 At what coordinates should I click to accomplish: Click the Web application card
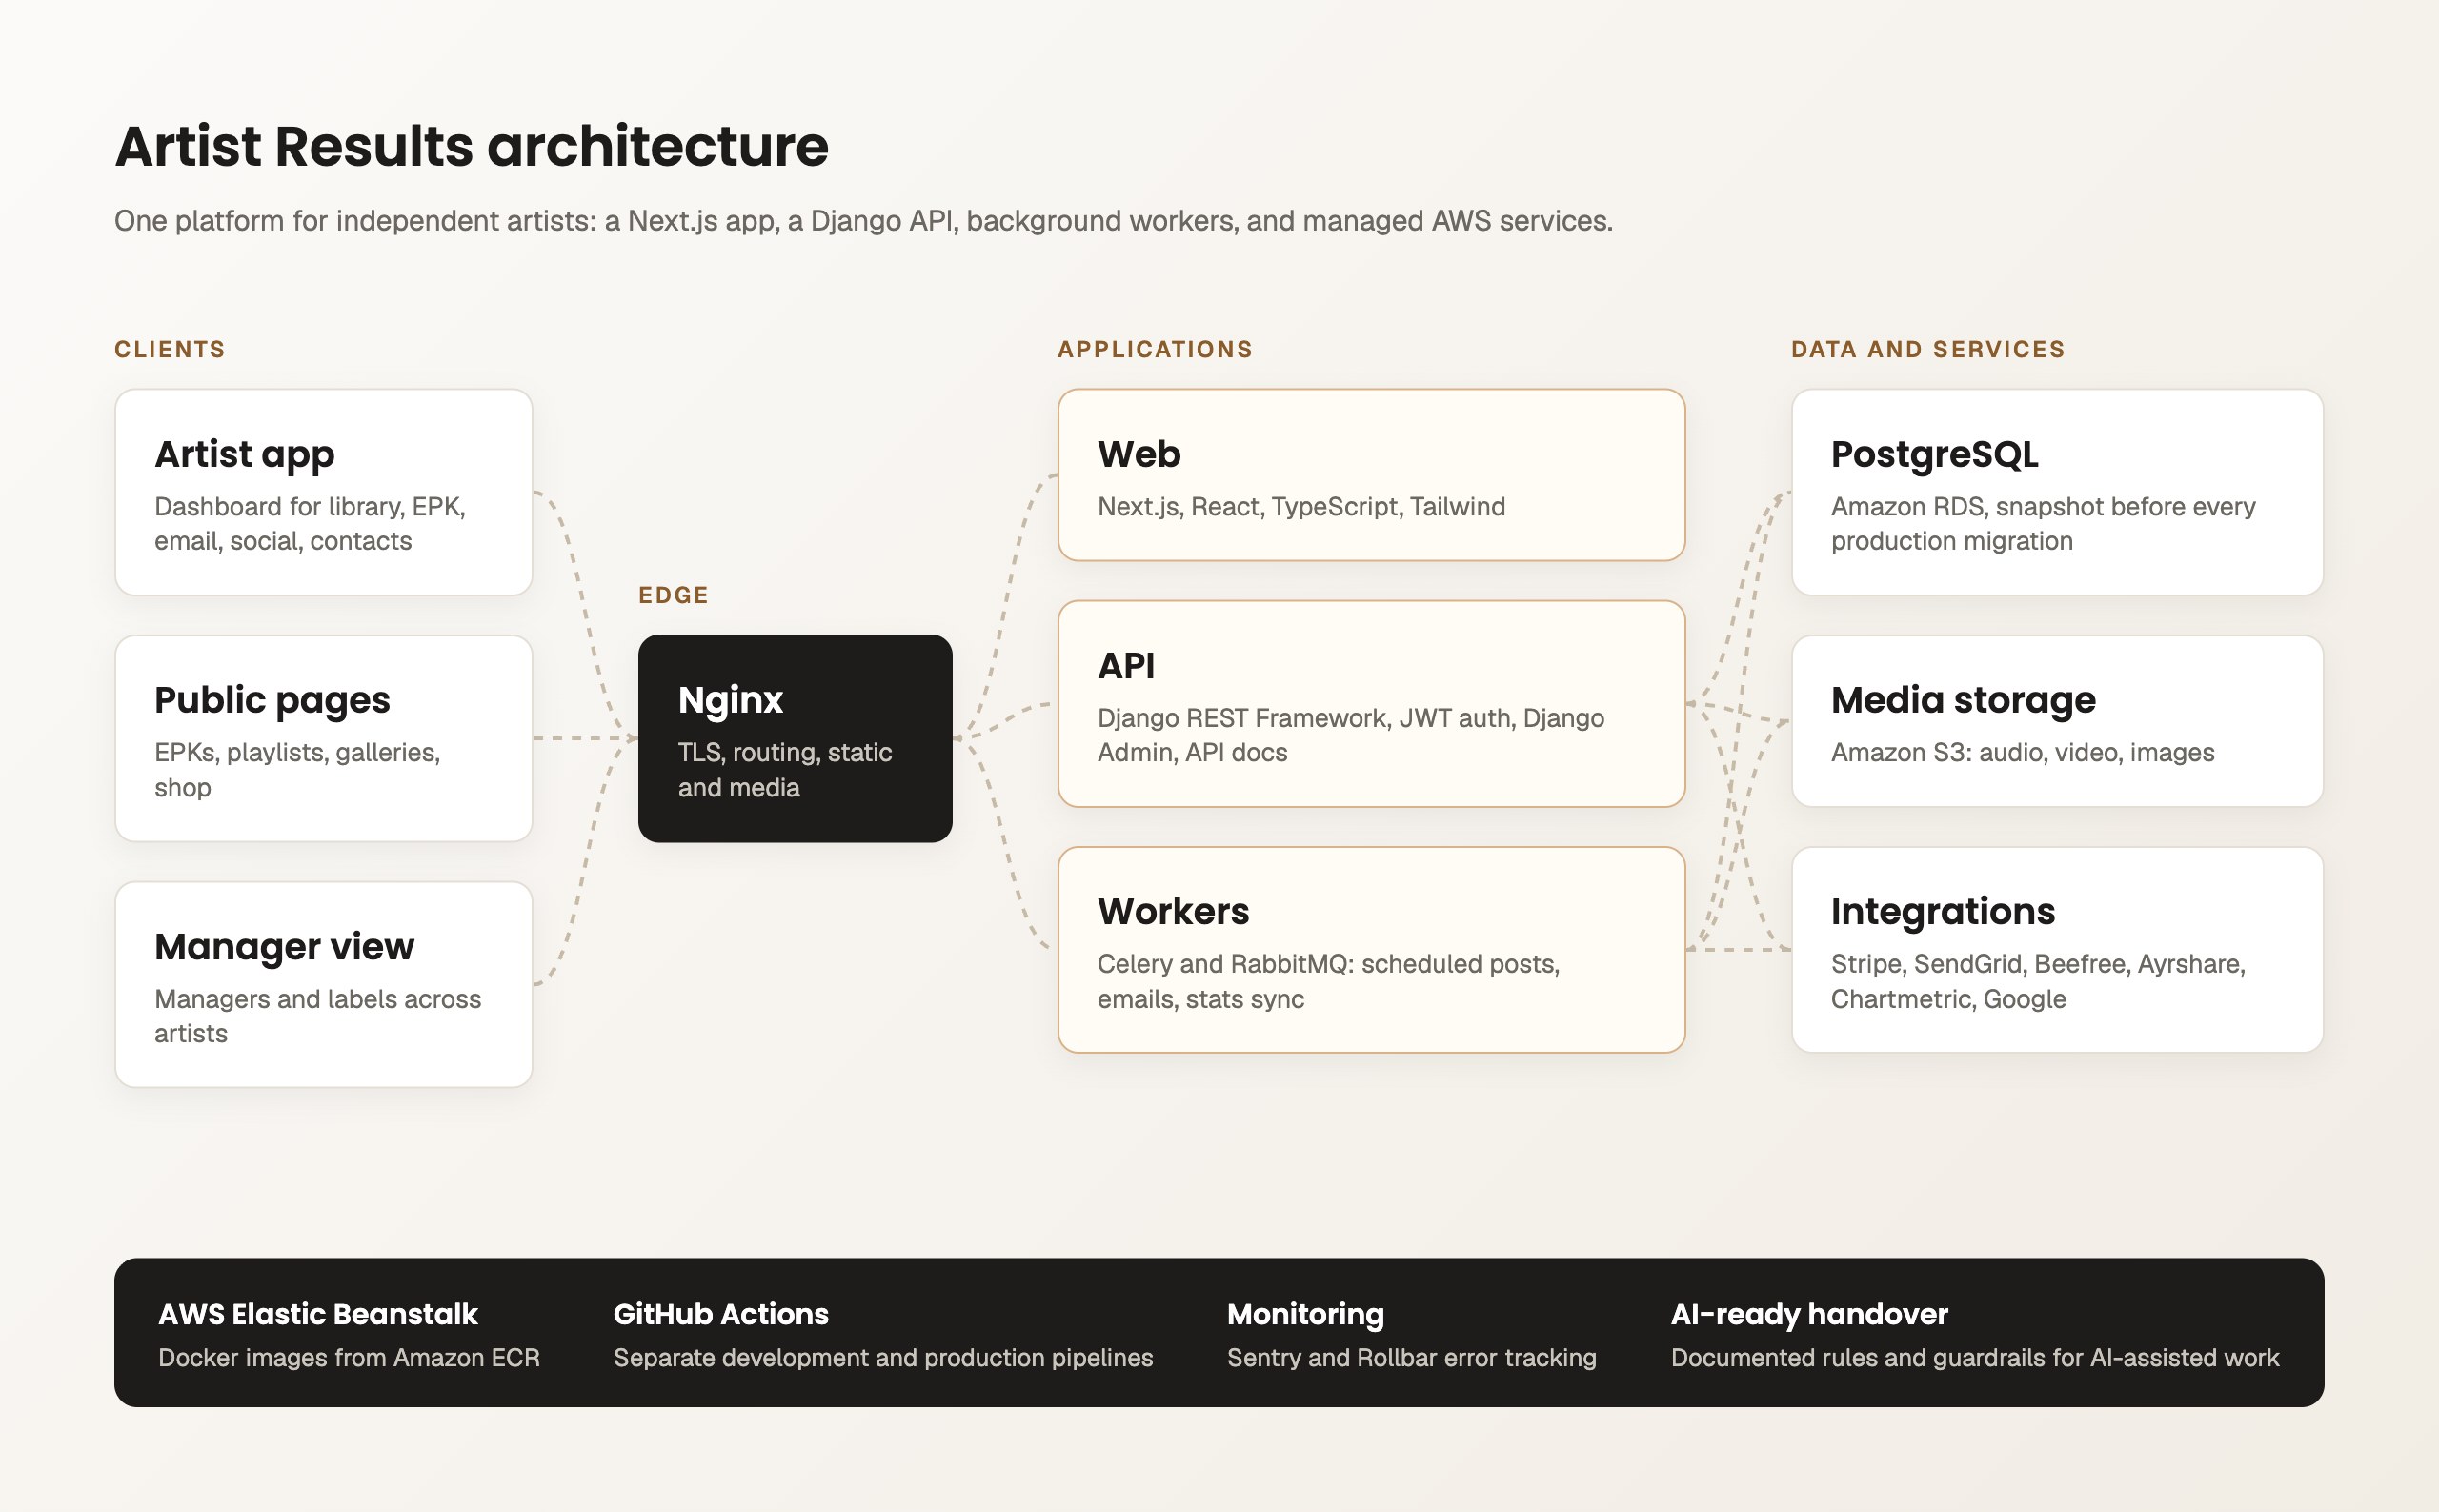tap(1371, 475)
